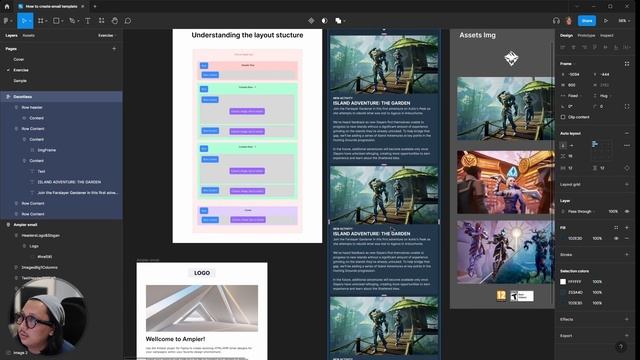The width and height of the screenshot is (640, 360).
Task: Add a layout grid plus icon
Action: point(627,184)
